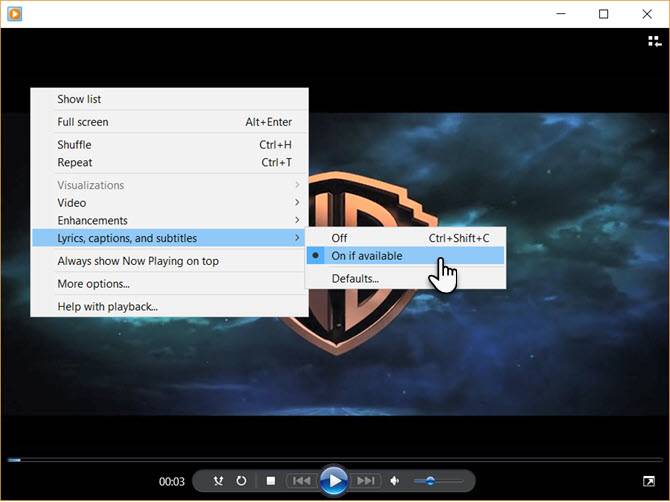670x502 pixels.
Task: Skip to the next track
Action: [x=365, y=481]
